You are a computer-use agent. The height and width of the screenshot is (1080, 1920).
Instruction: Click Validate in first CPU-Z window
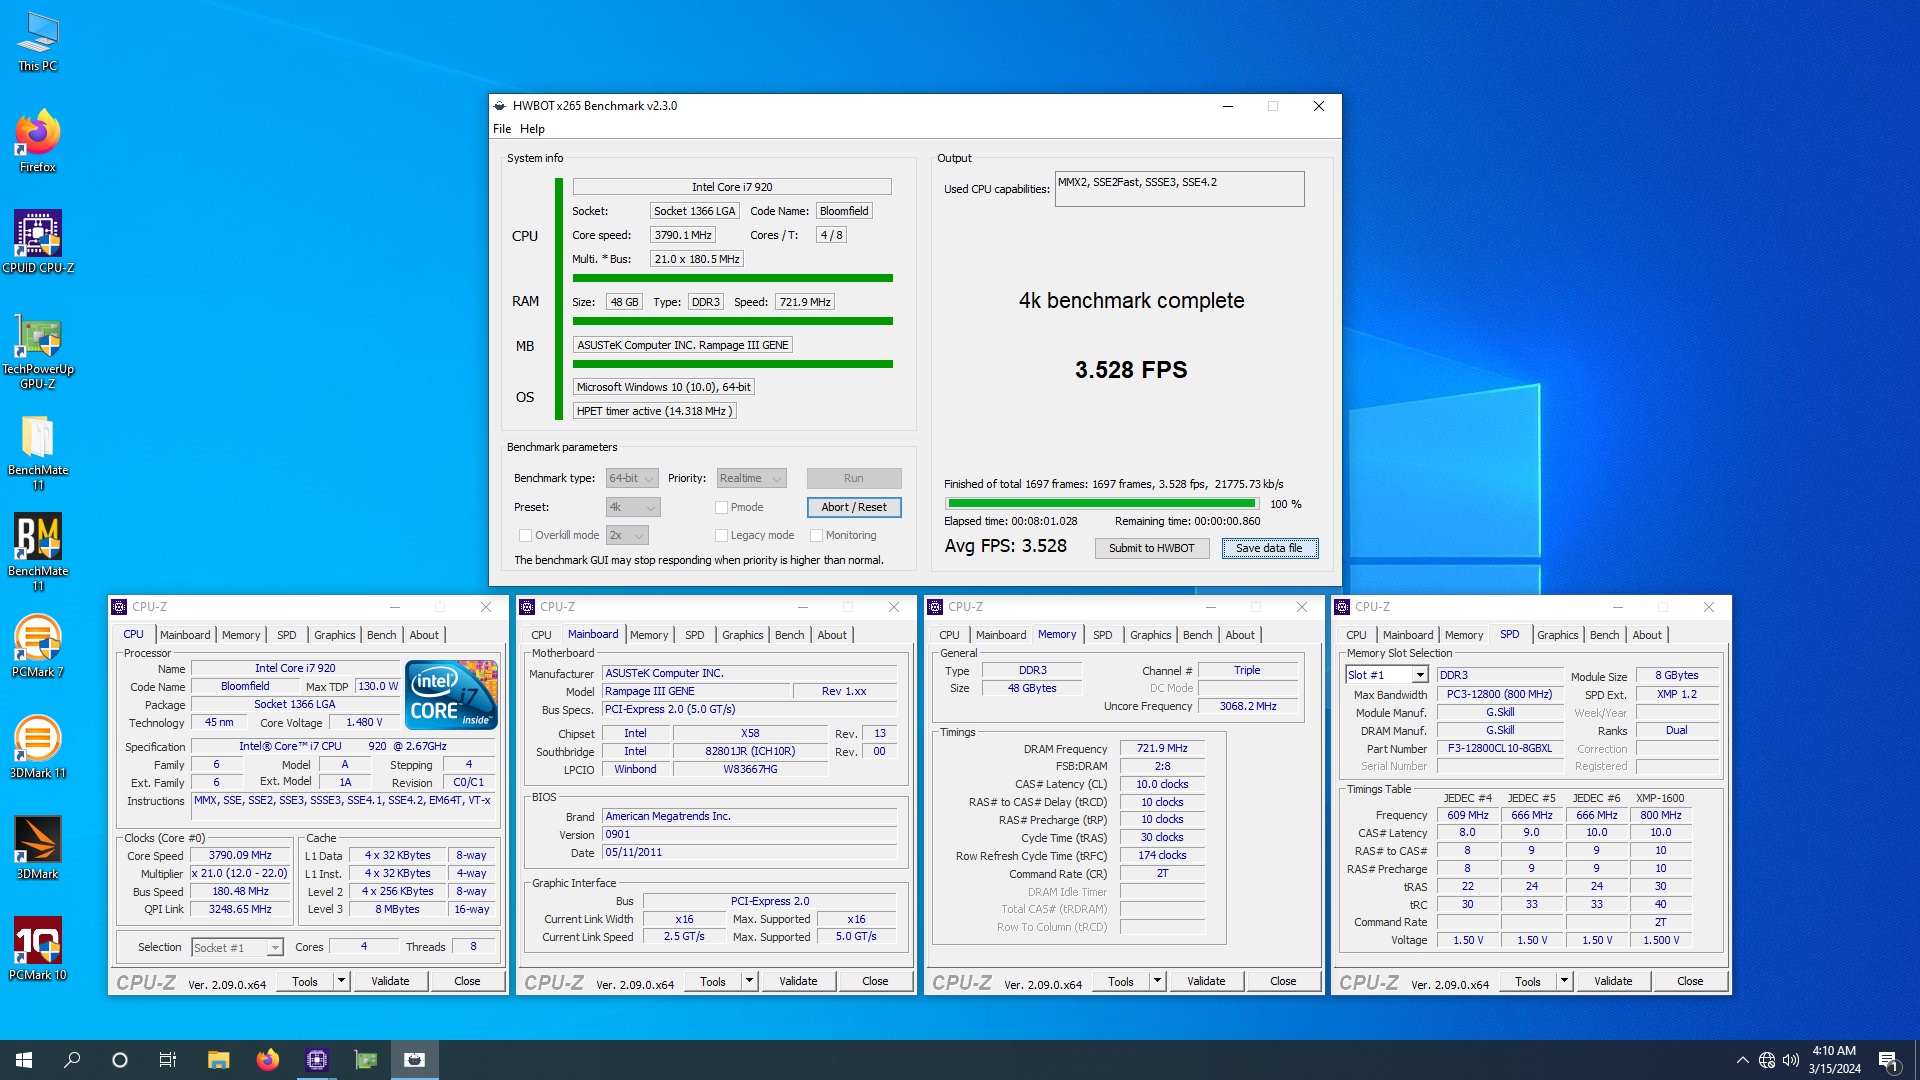tap(390, 982)
